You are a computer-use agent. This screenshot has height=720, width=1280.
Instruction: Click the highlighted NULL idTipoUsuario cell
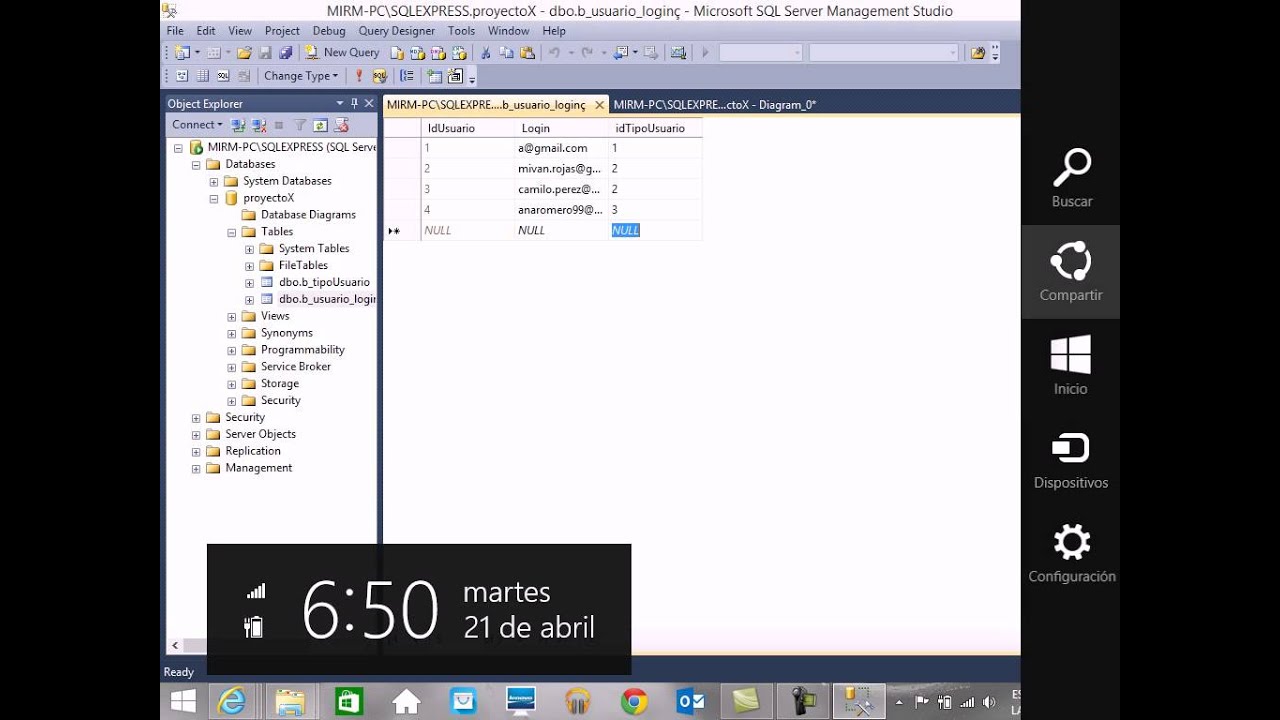[625, 230]
